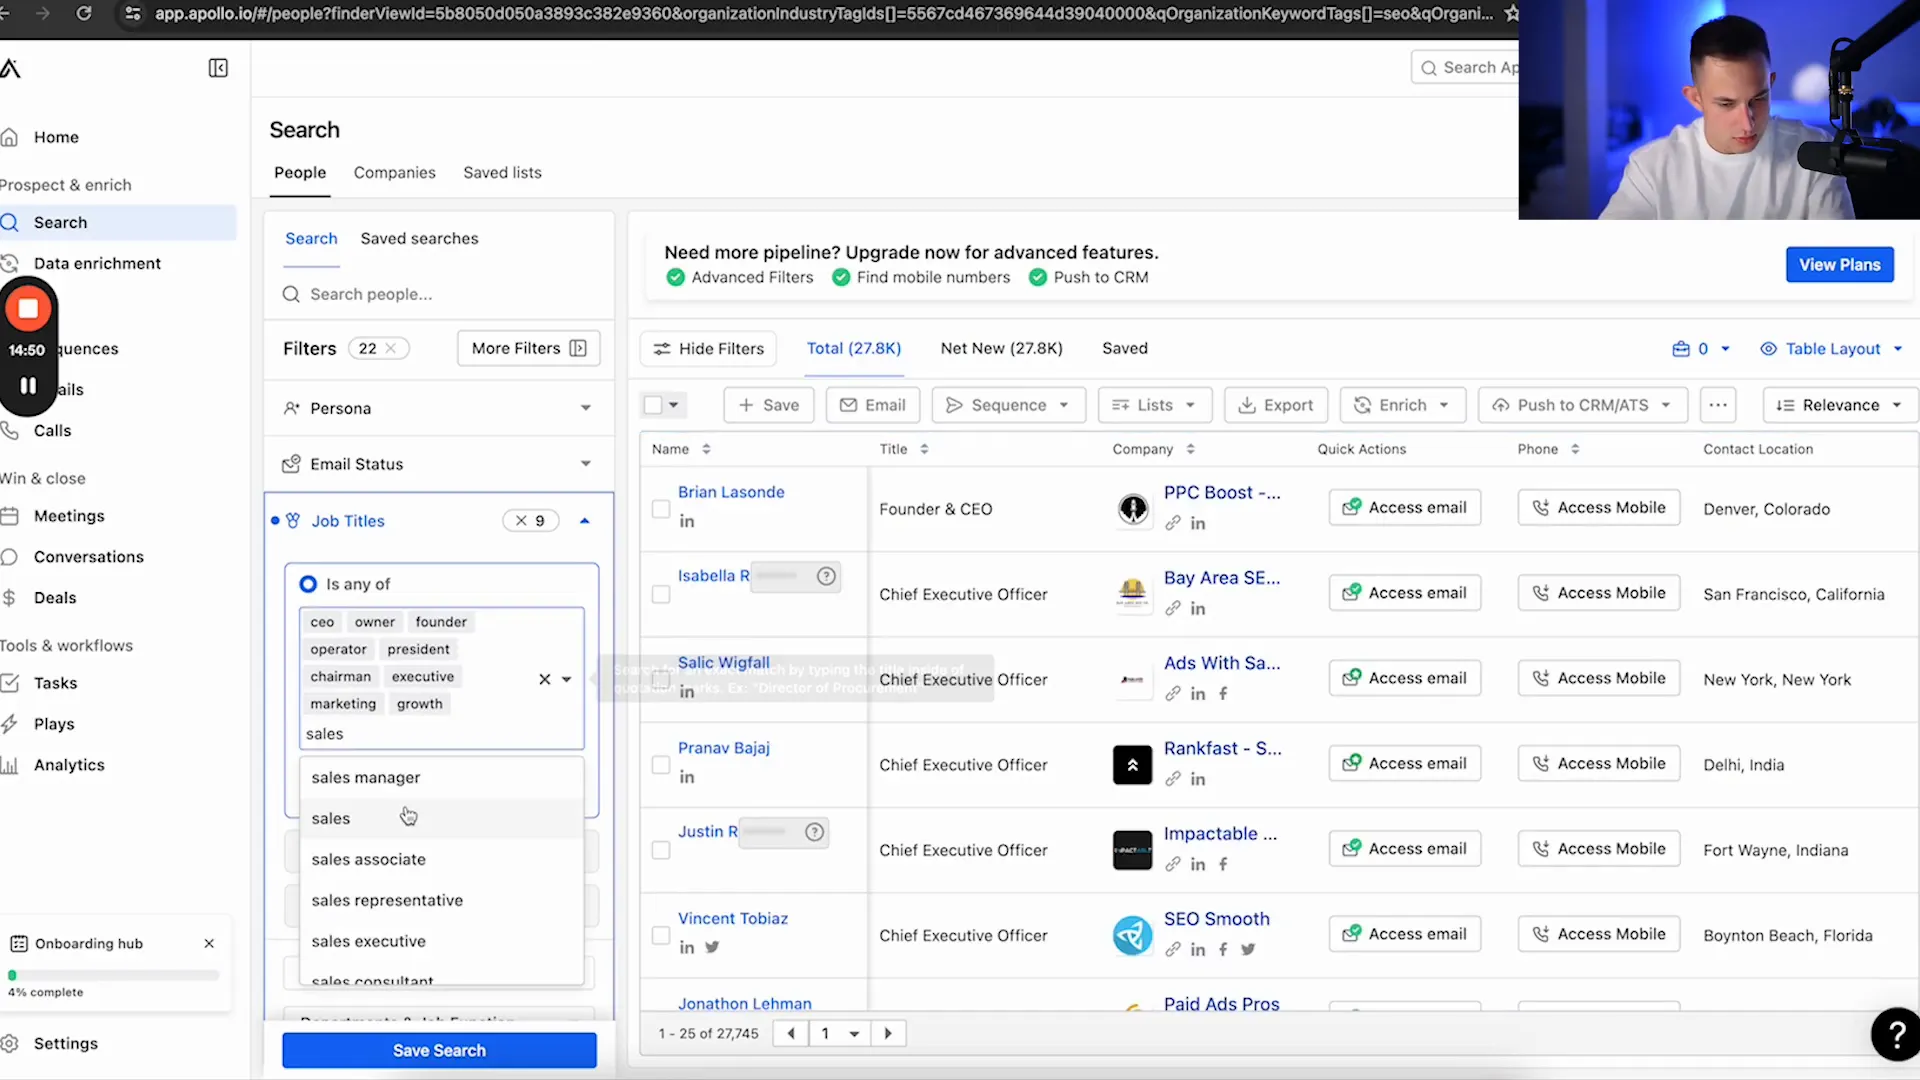Open the Table Layout dropdown
This screenshot has height=1080, width=1920.
(1831, 349)
